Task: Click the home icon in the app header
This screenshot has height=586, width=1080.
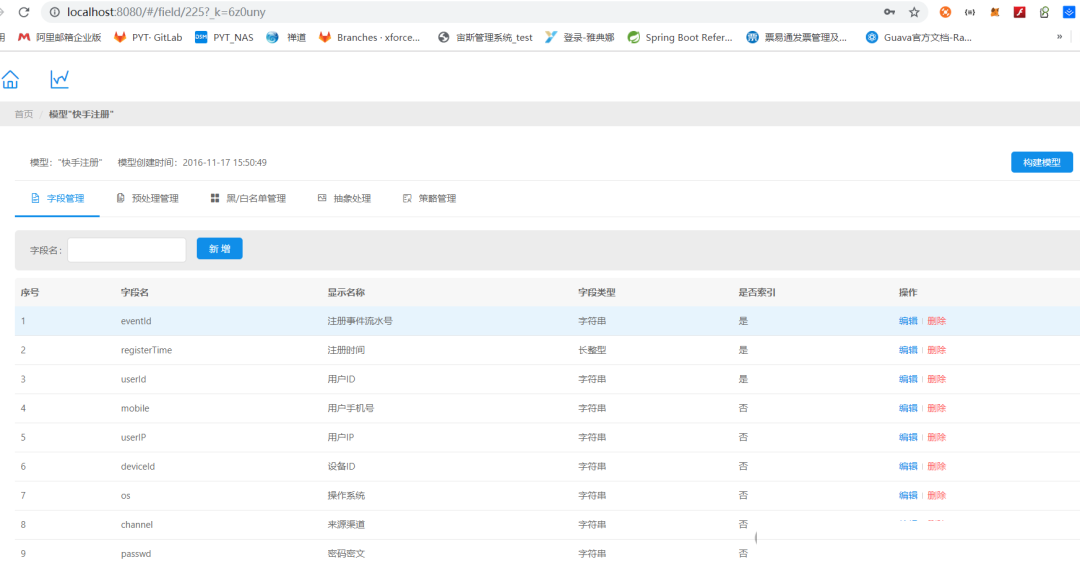Action: tap(10, 79)
